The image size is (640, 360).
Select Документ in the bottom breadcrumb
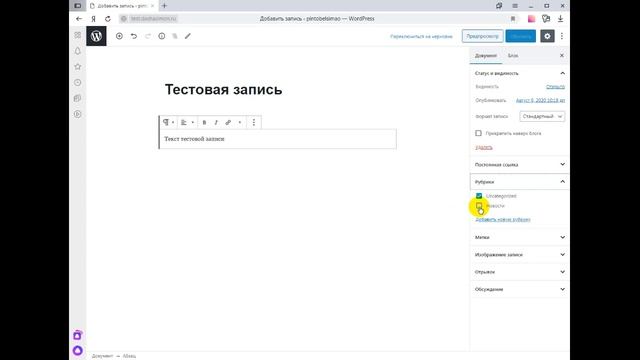(102, 356)
